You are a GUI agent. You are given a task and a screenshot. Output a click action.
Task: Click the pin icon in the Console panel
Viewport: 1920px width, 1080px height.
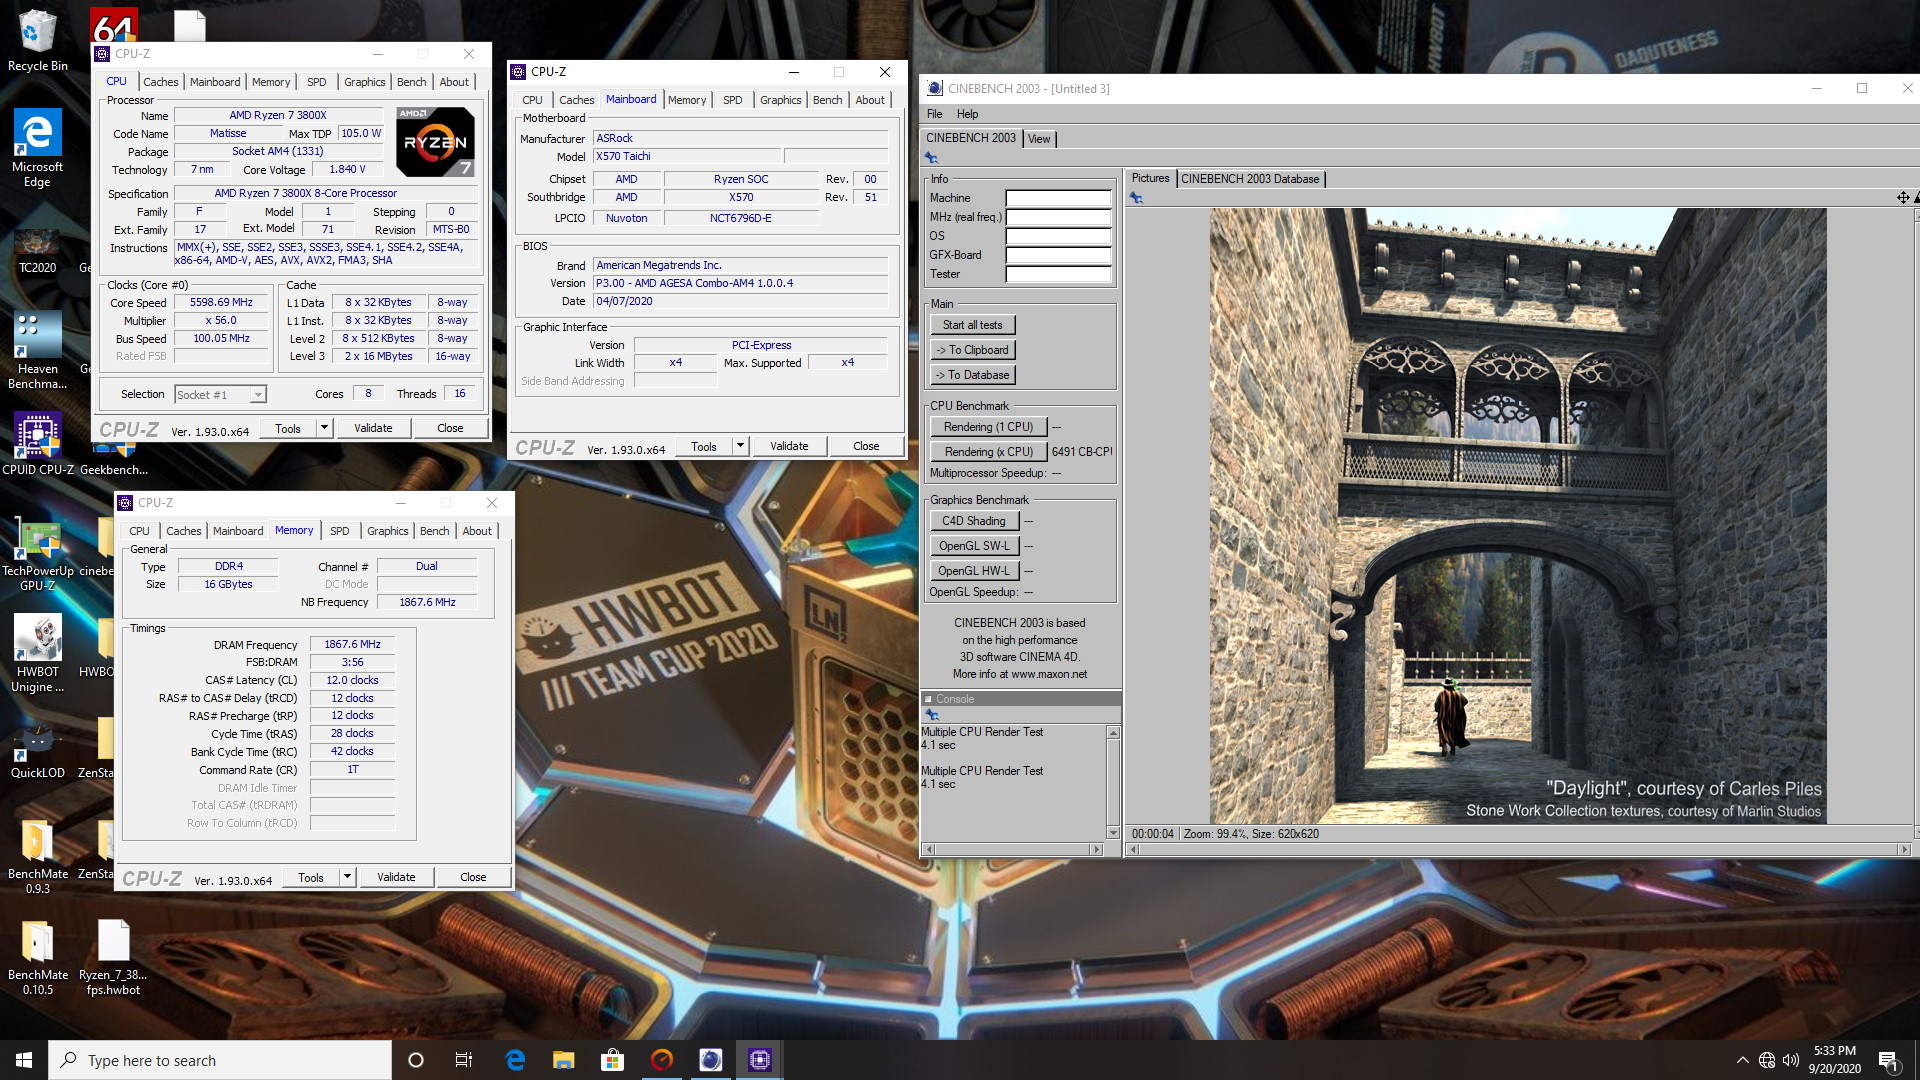point(931,715)
